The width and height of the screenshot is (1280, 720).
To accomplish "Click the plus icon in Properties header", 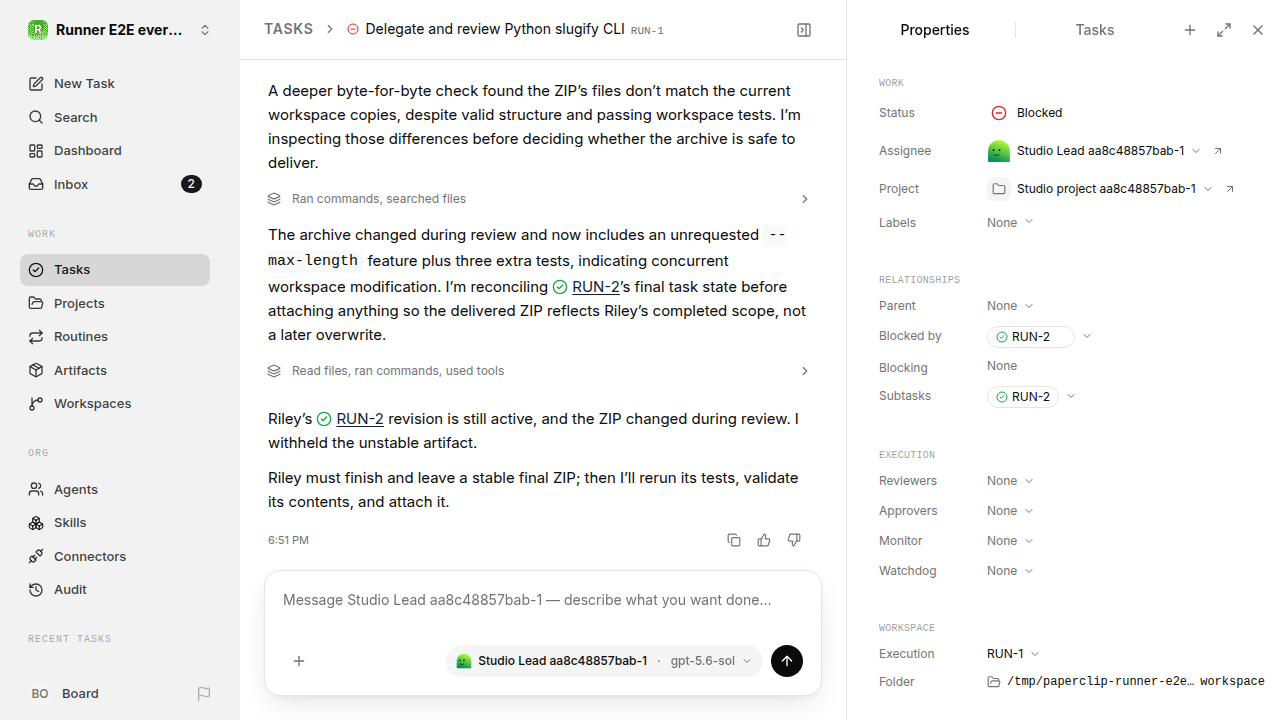I will pos(1190,30).
